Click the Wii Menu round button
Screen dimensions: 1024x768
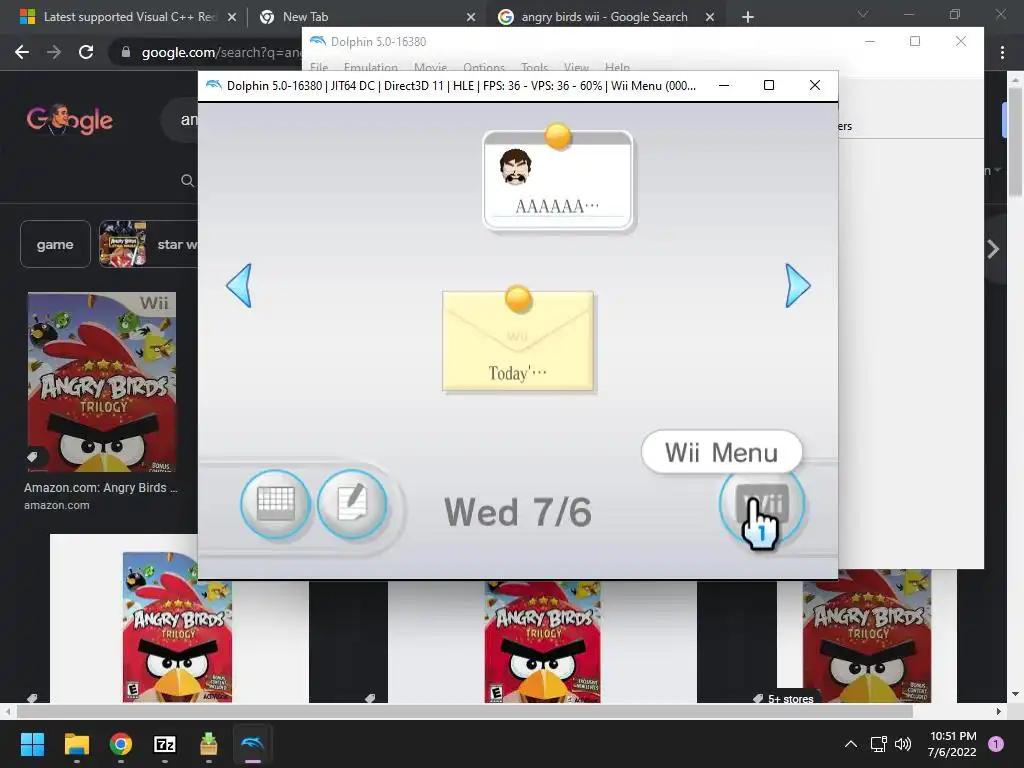click(x=762, y=504)
